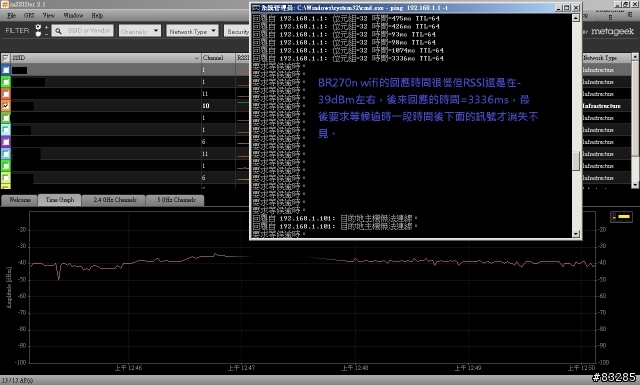Click the cmd window scrollbar down arrow

pyautogui.click(x=576, y=234)
